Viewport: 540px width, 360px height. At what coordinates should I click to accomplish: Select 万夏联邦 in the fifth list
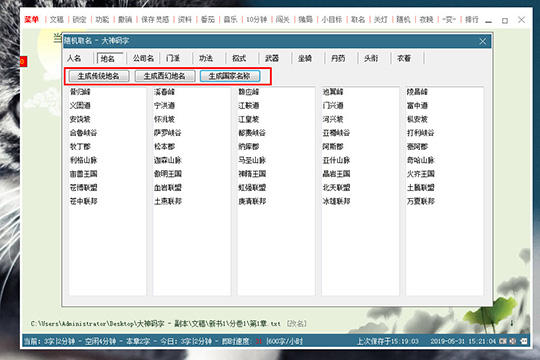(421, 201)
